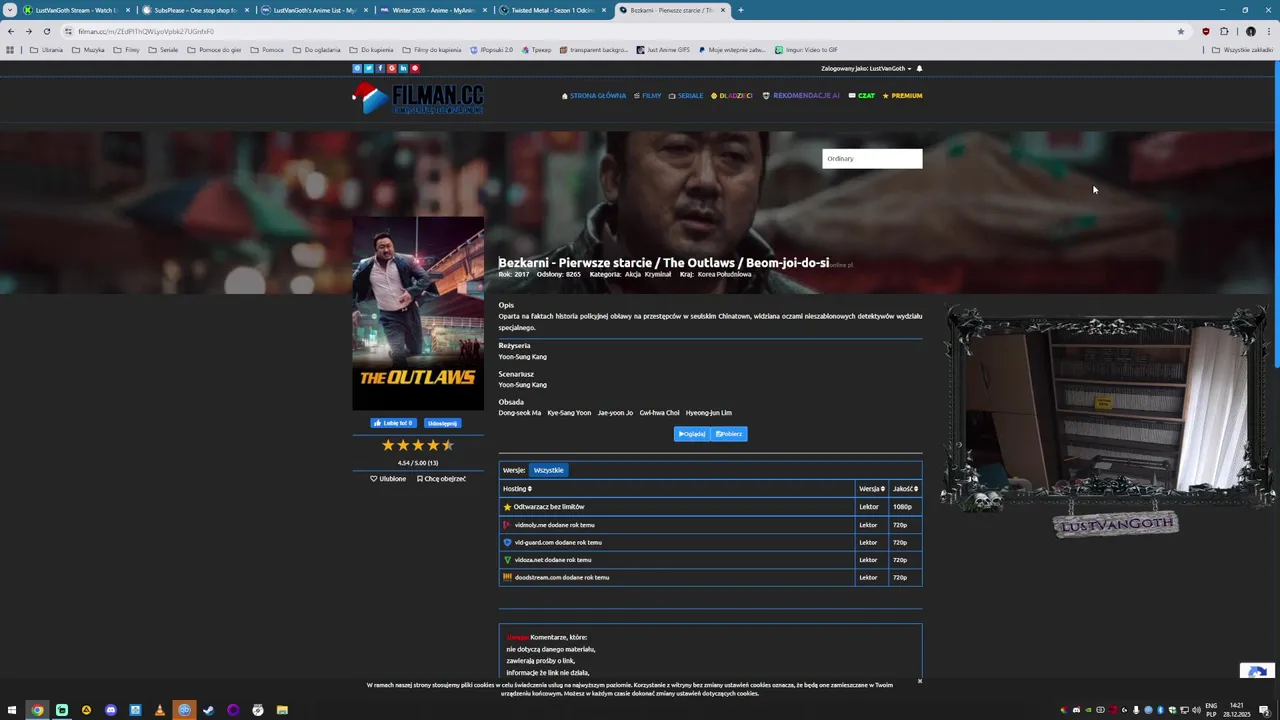Open SERIALE menu item

[x=686, y=96]
